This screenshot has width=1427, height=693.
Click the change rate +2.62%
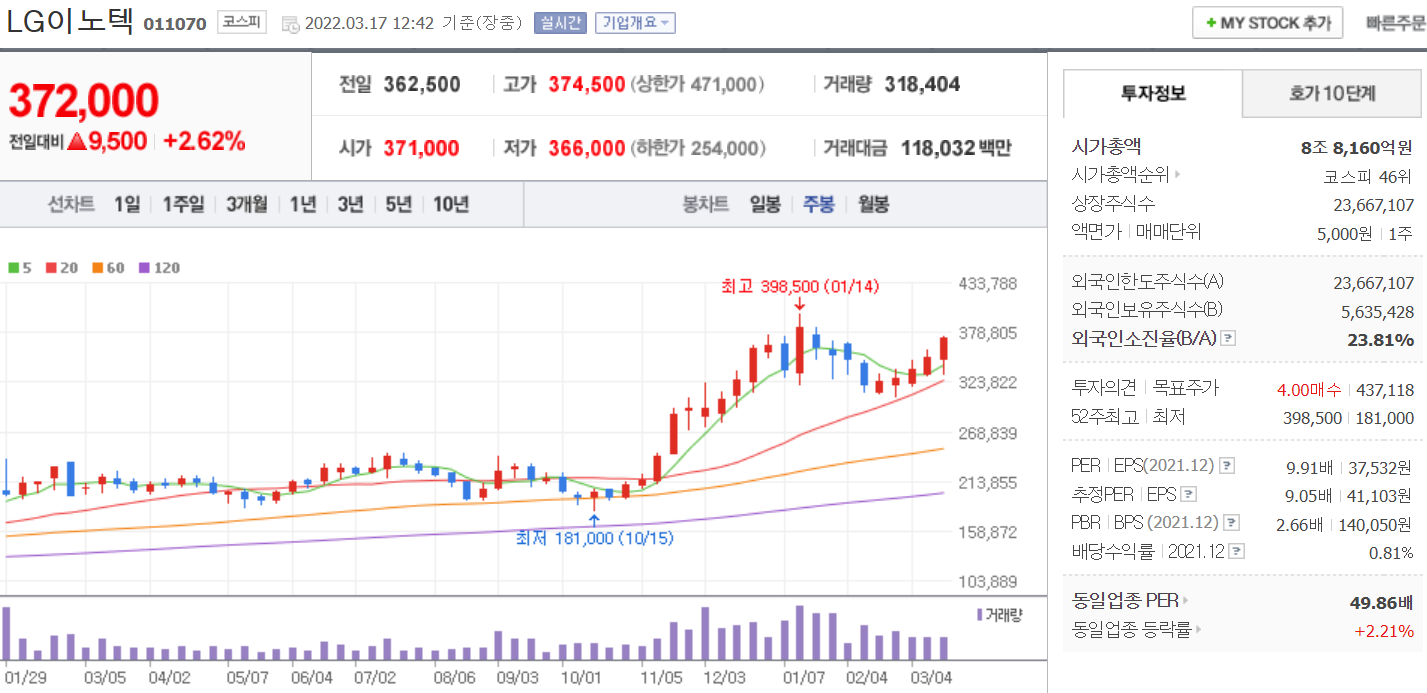(x=204, y=142)
